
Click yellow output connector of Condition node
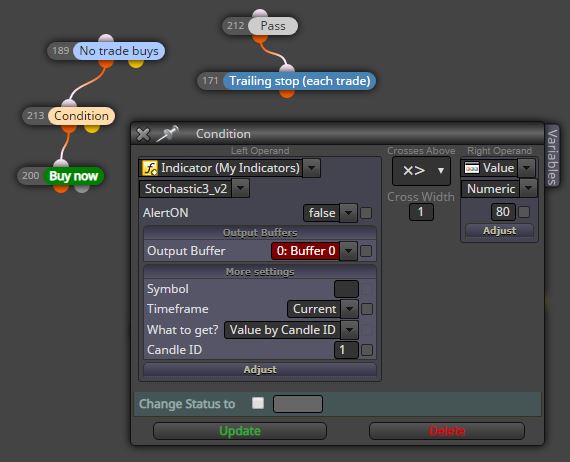92,129
